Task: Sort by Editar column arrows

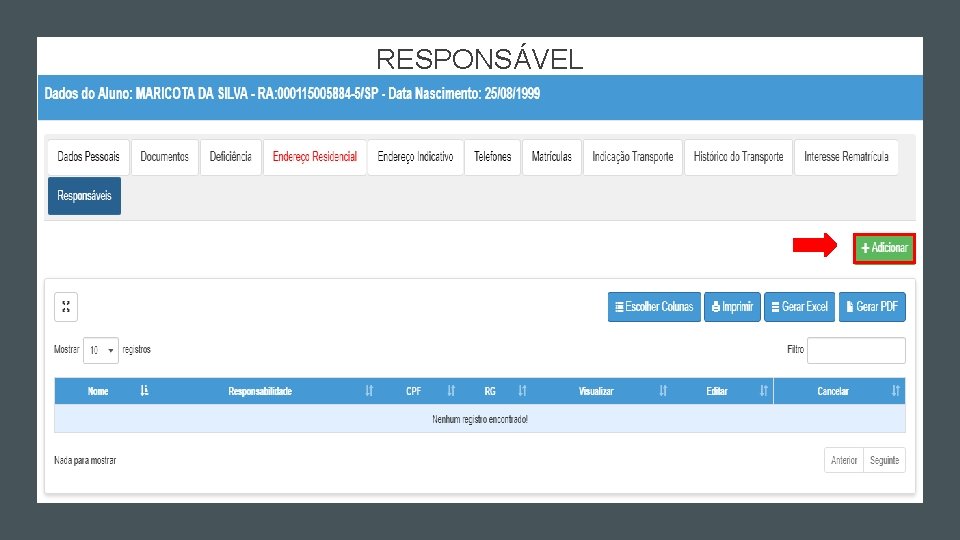Action: 763,391
